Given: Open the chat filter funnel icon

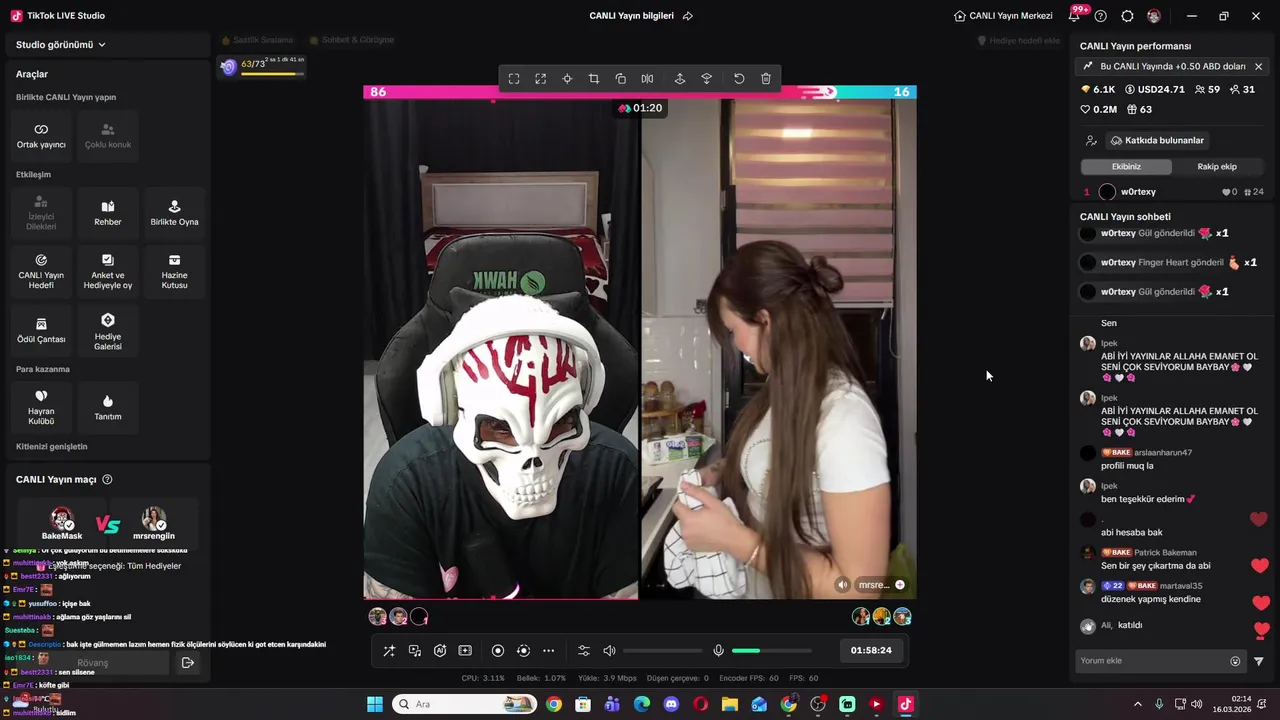Looking at the screenshot, I should click(x=1259, y=661).
